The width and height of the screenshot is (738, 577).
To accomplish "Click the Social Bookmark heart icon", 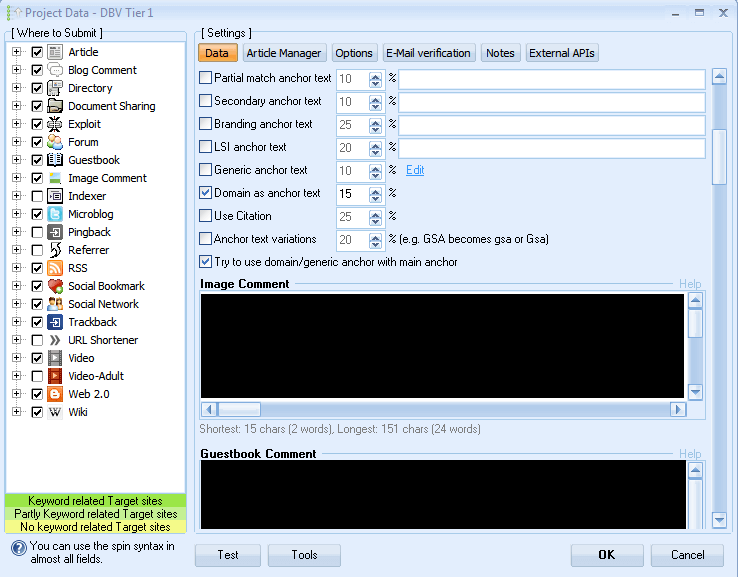I will (55, 286).
